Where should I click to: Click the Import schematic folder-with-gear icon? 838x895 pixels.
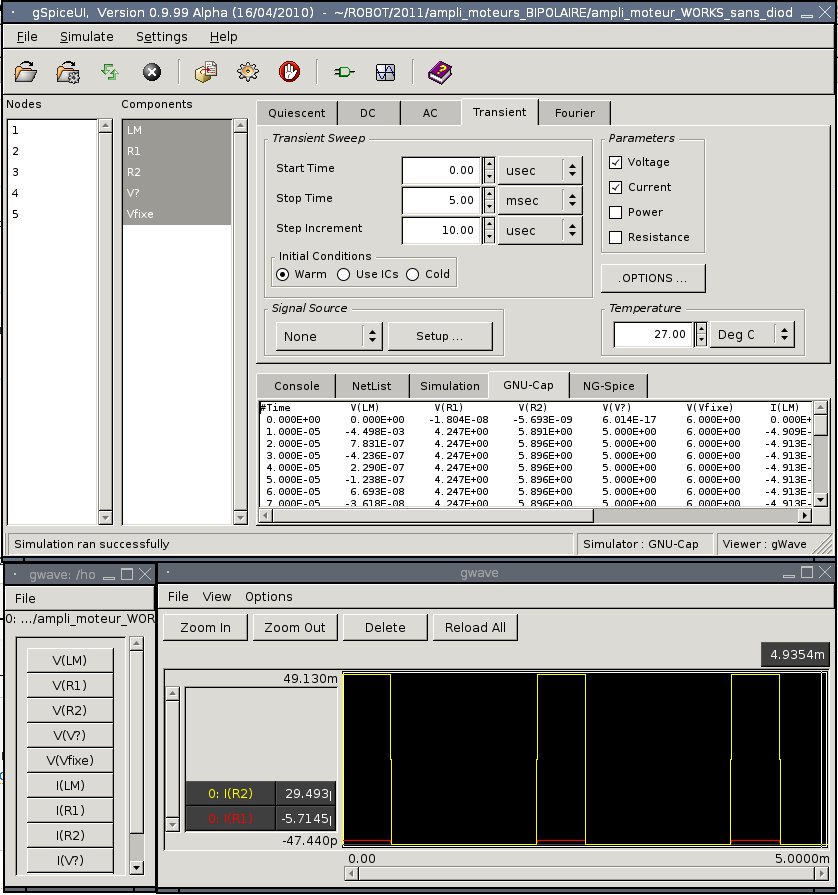68,72
